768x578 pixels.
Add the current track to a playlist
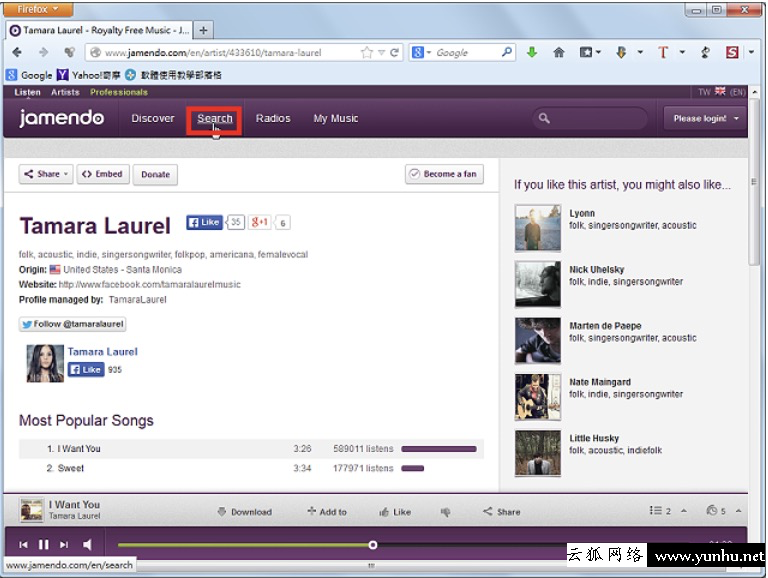327,512
